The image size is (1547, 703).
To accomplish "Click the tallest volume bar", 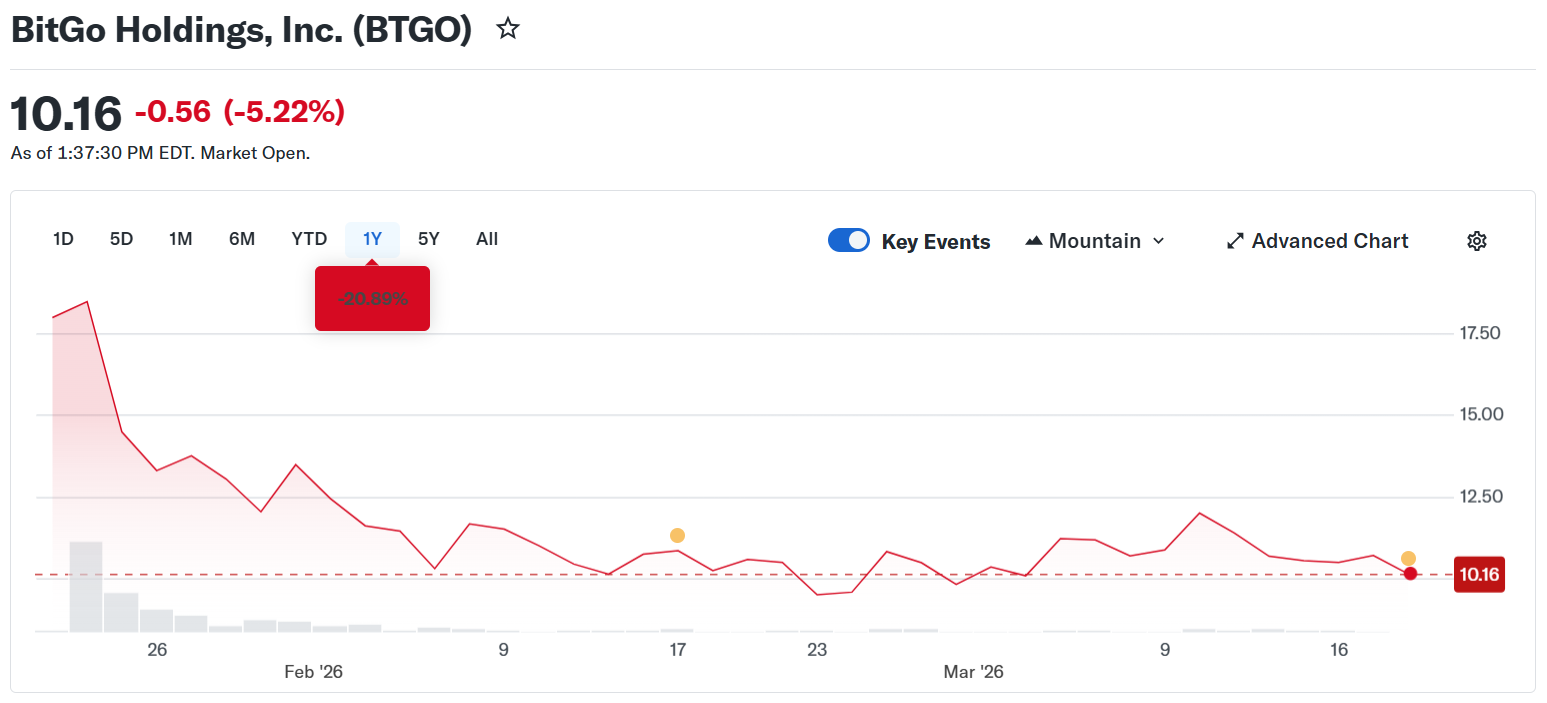I will (x=86, y=586).
